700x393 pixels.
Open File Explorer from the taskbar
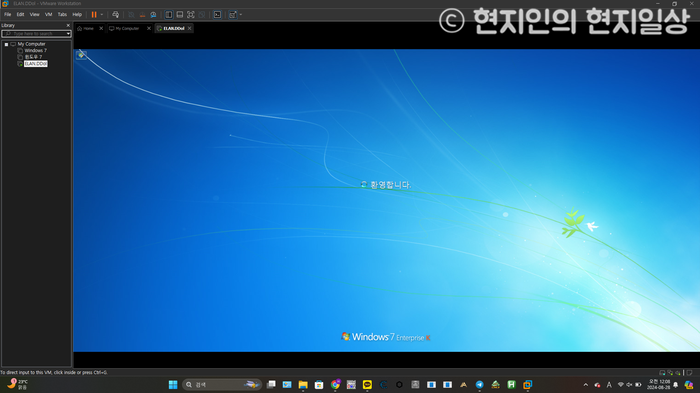coord(303,385)
